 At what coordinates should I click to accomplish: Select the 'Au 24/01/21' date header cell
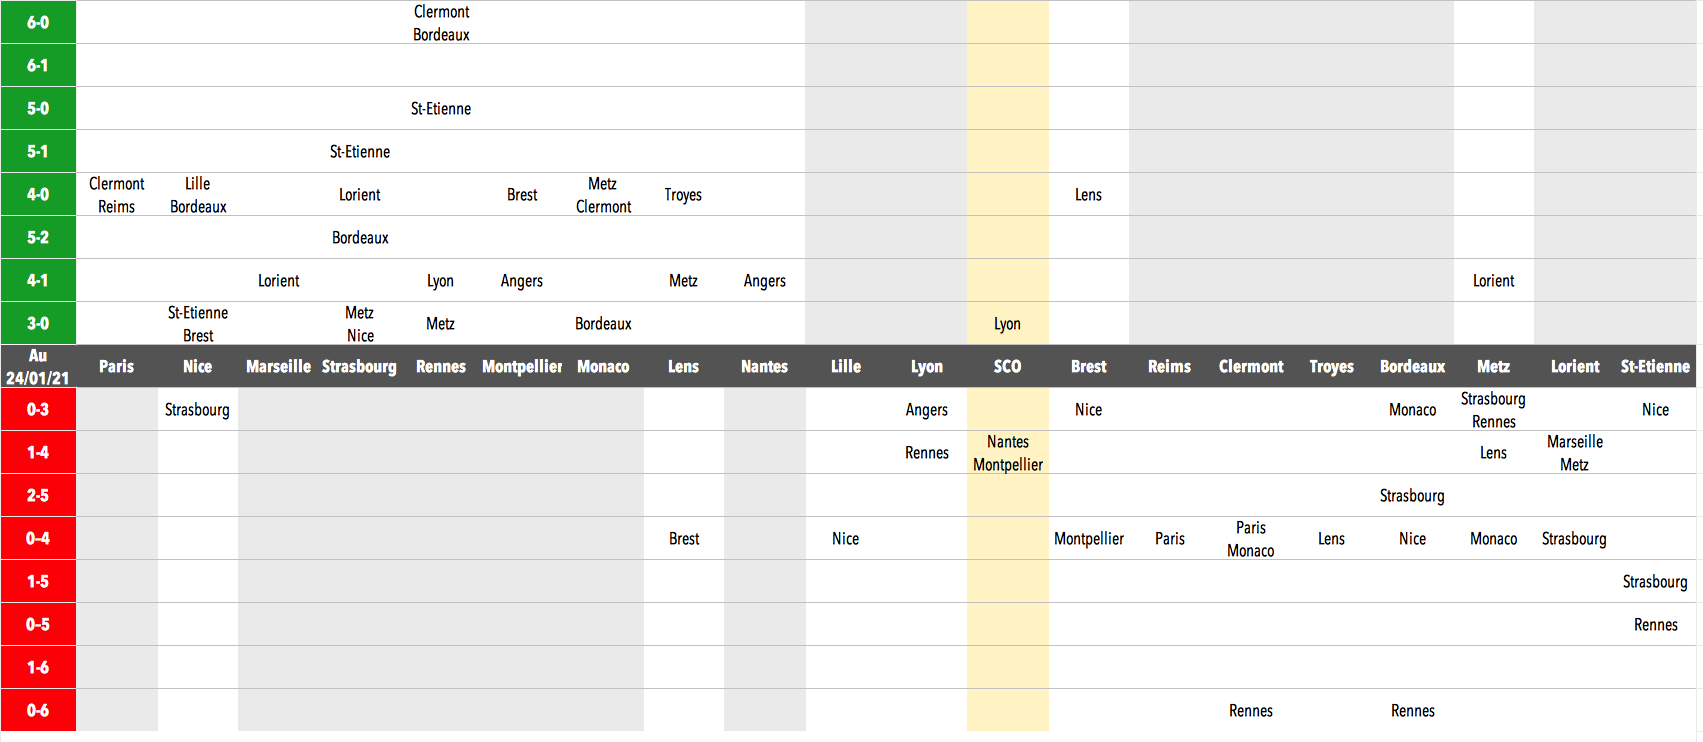click(x=38, y=366)
